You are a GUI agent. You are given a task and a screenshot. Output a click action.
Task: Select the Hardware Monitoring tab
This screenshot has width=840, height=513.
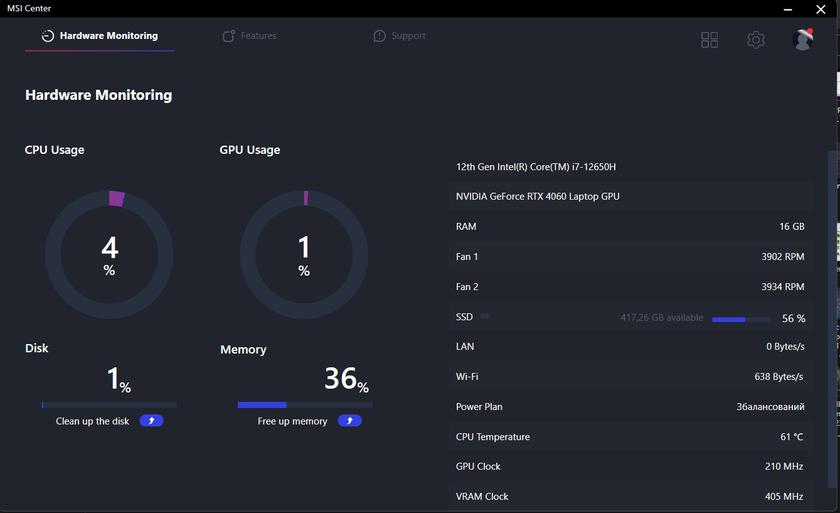coord(100,36)
